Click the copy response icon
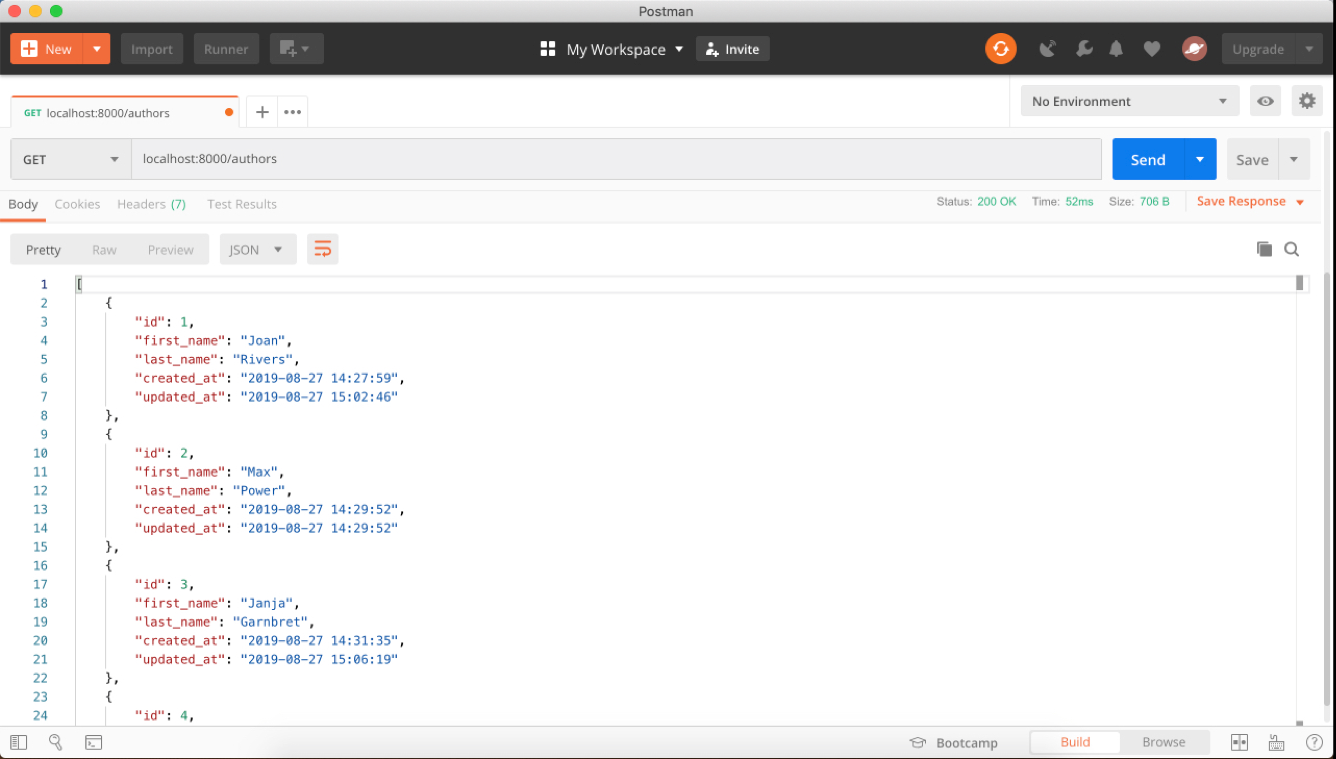 (x=1264, y=248)
